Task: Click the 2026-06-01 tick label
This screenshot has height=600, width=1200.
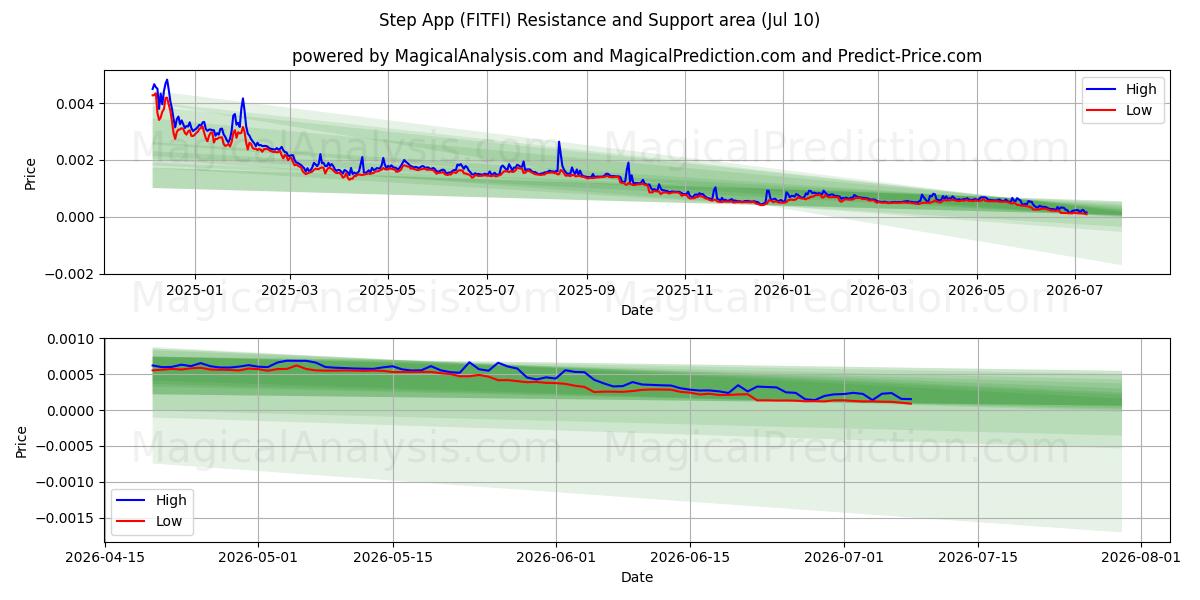Action: 556,557
